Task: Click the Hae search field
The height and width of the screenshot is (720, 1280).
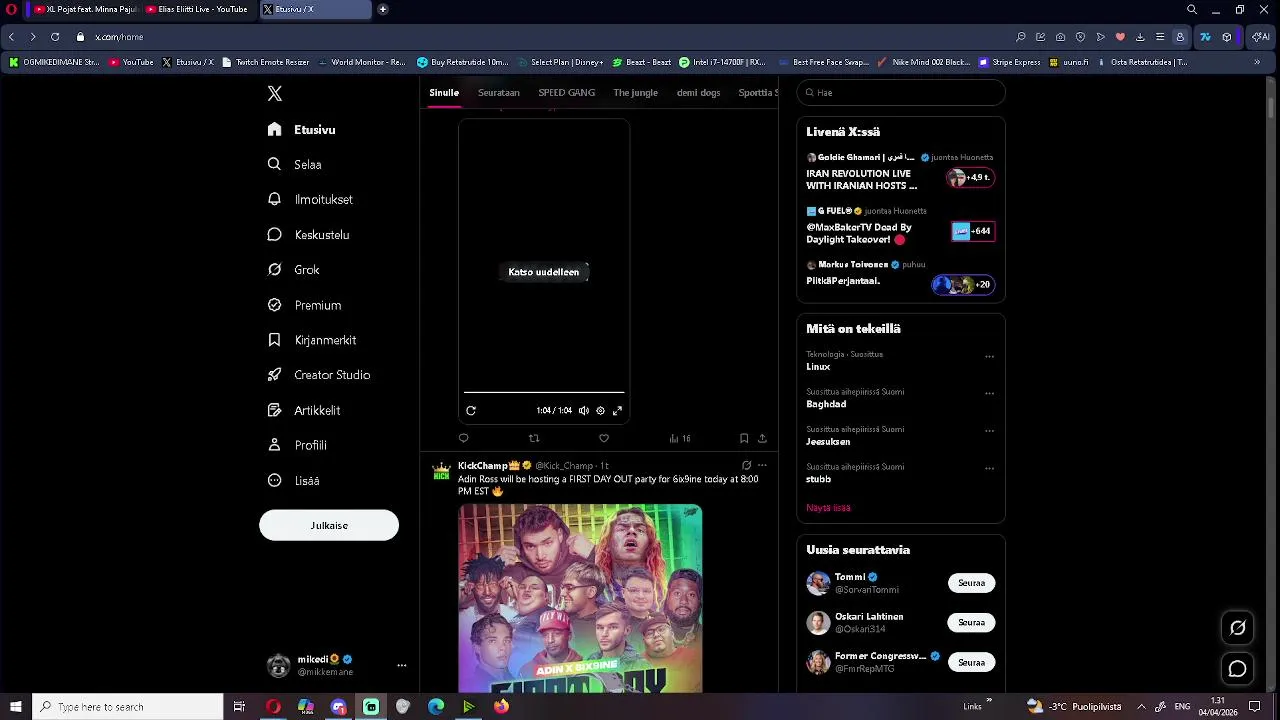Action: (x=901, y=93)
